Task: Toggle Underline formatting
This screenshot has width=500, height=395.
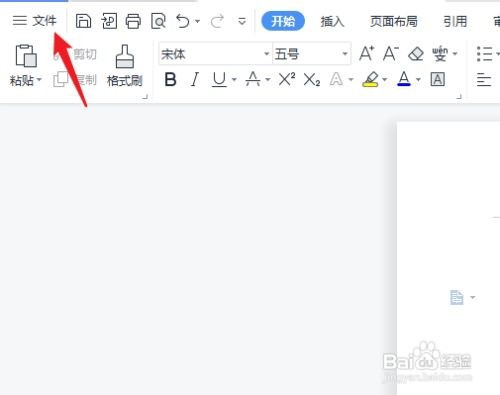Action: click(219, 80)
